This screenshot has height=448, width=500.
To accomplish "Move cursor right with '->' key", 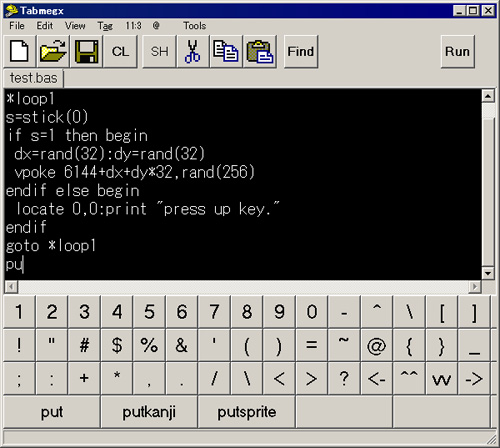I will click(x=474, y=379).
